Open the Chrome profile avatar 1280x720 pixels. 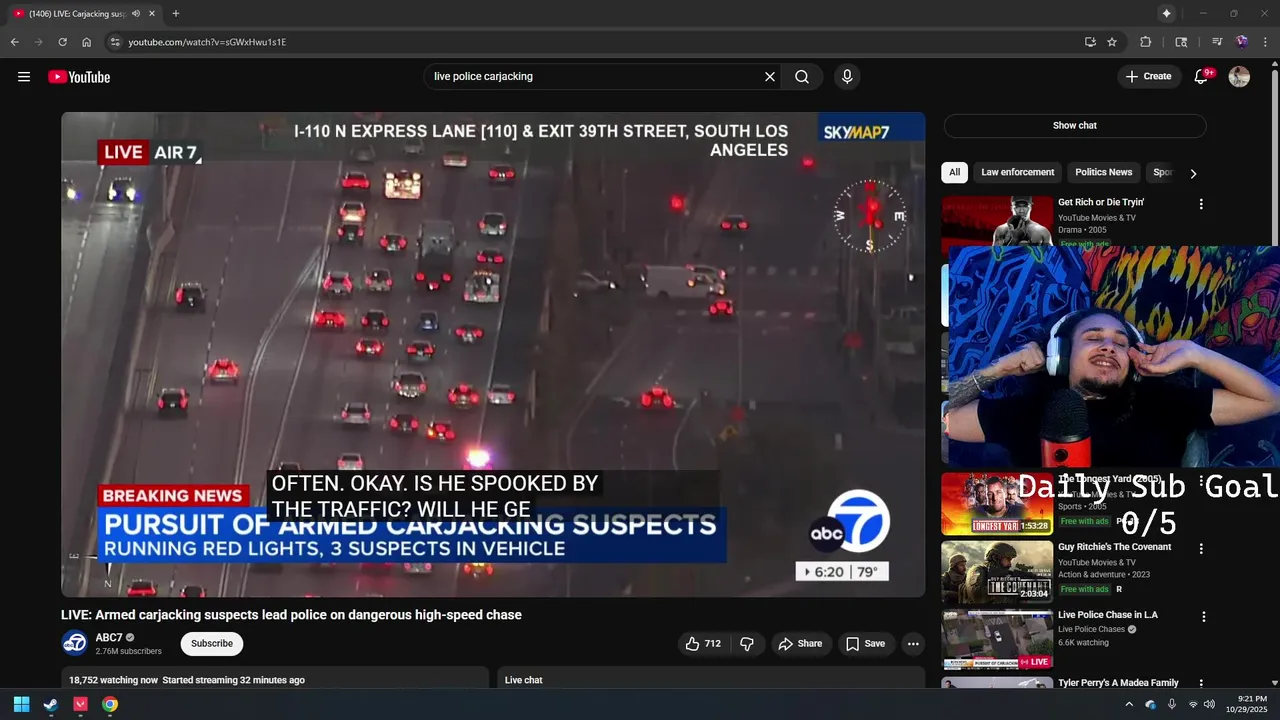click(1241, 42)
